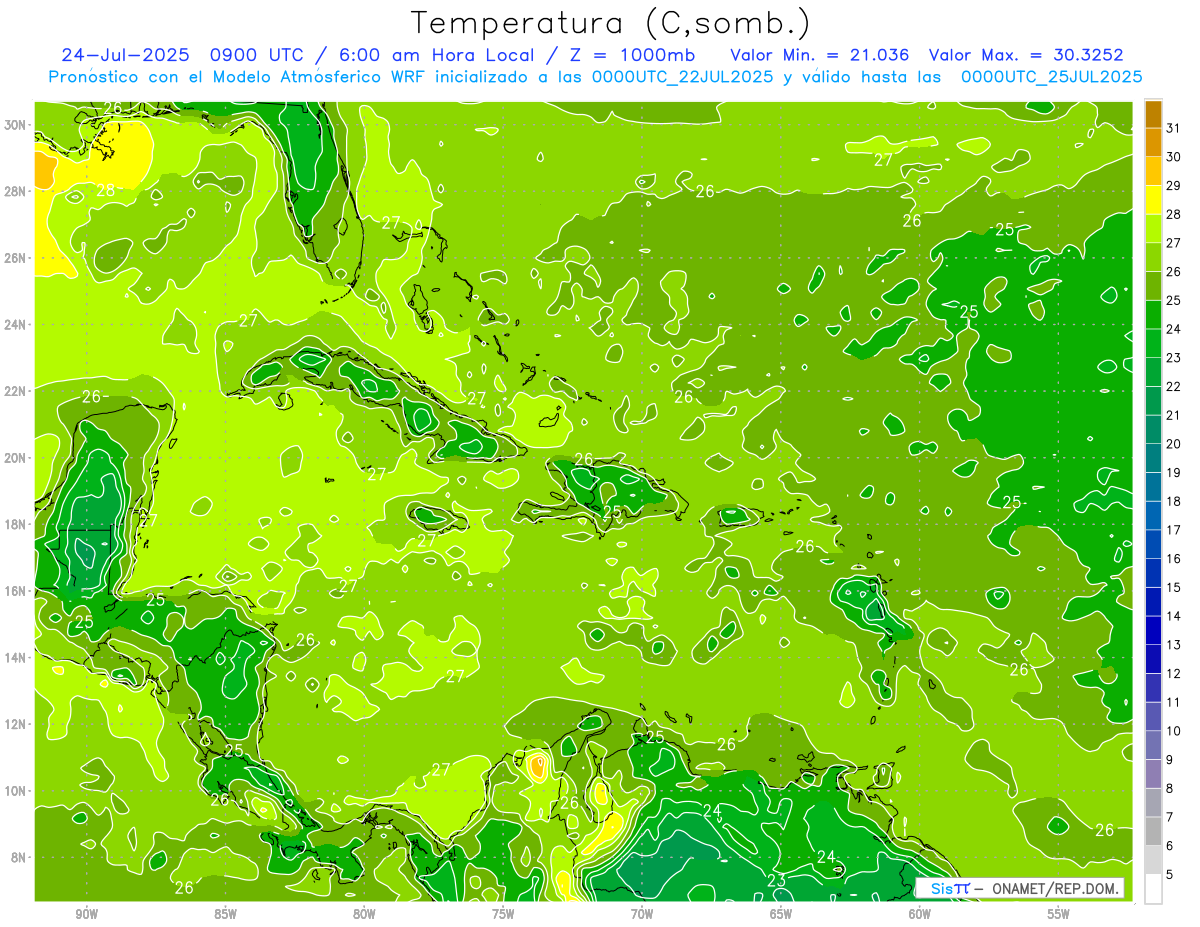The image size is (1200, 927).
Task: Click the value 30 on the color scale
Action: point(1174,157)
